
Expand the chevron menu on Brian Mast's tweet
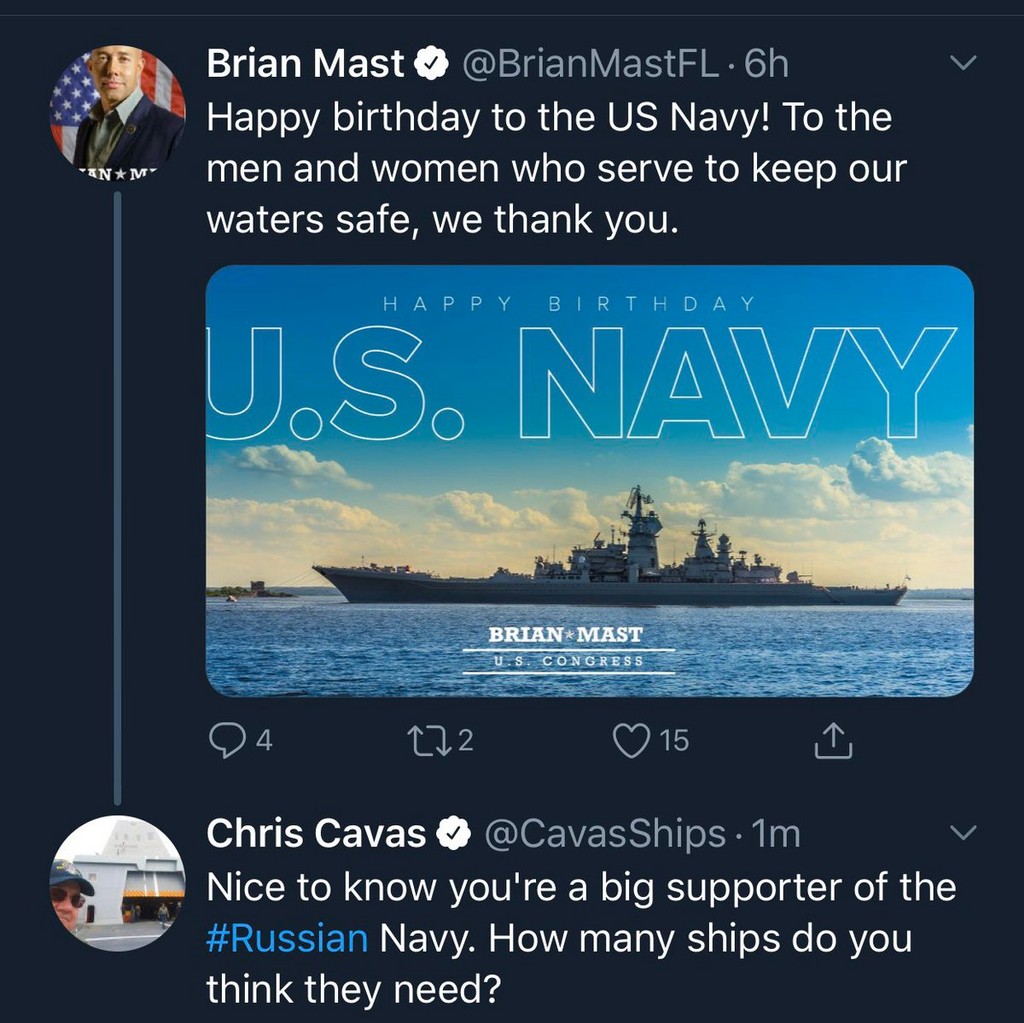tap(961, 64)
